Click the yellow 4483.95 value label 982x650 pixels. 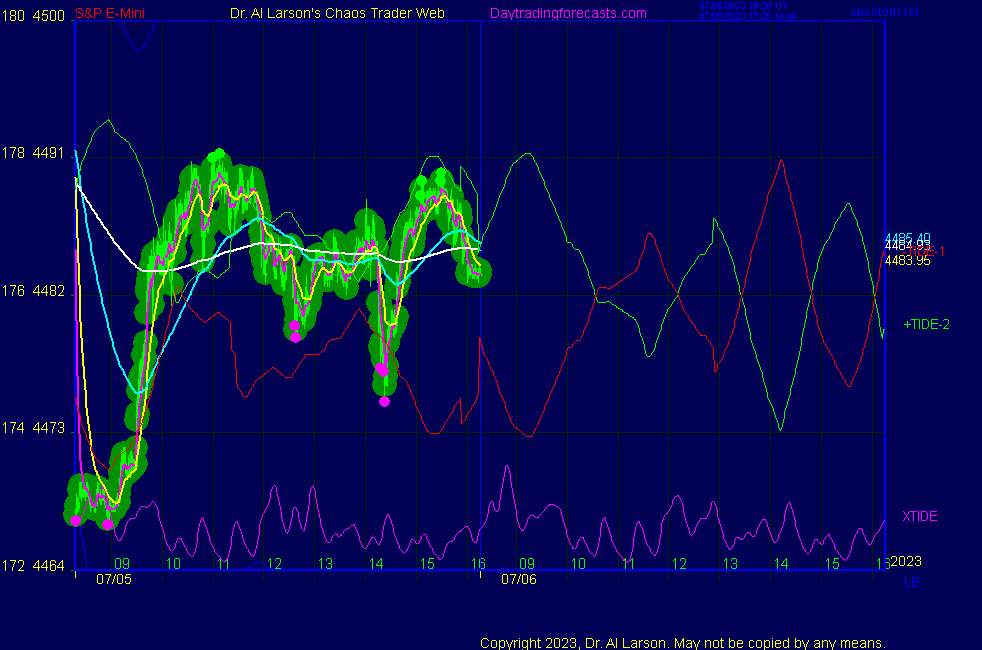pyautogui.click(x=907, y=261)
